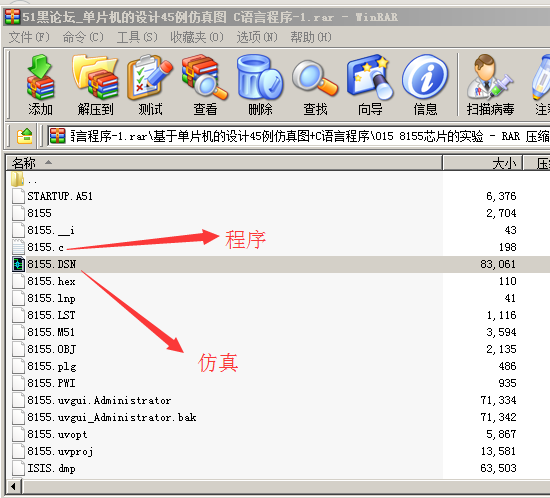Select the file 8155.uvgui.Administrator

coord(99,400)
